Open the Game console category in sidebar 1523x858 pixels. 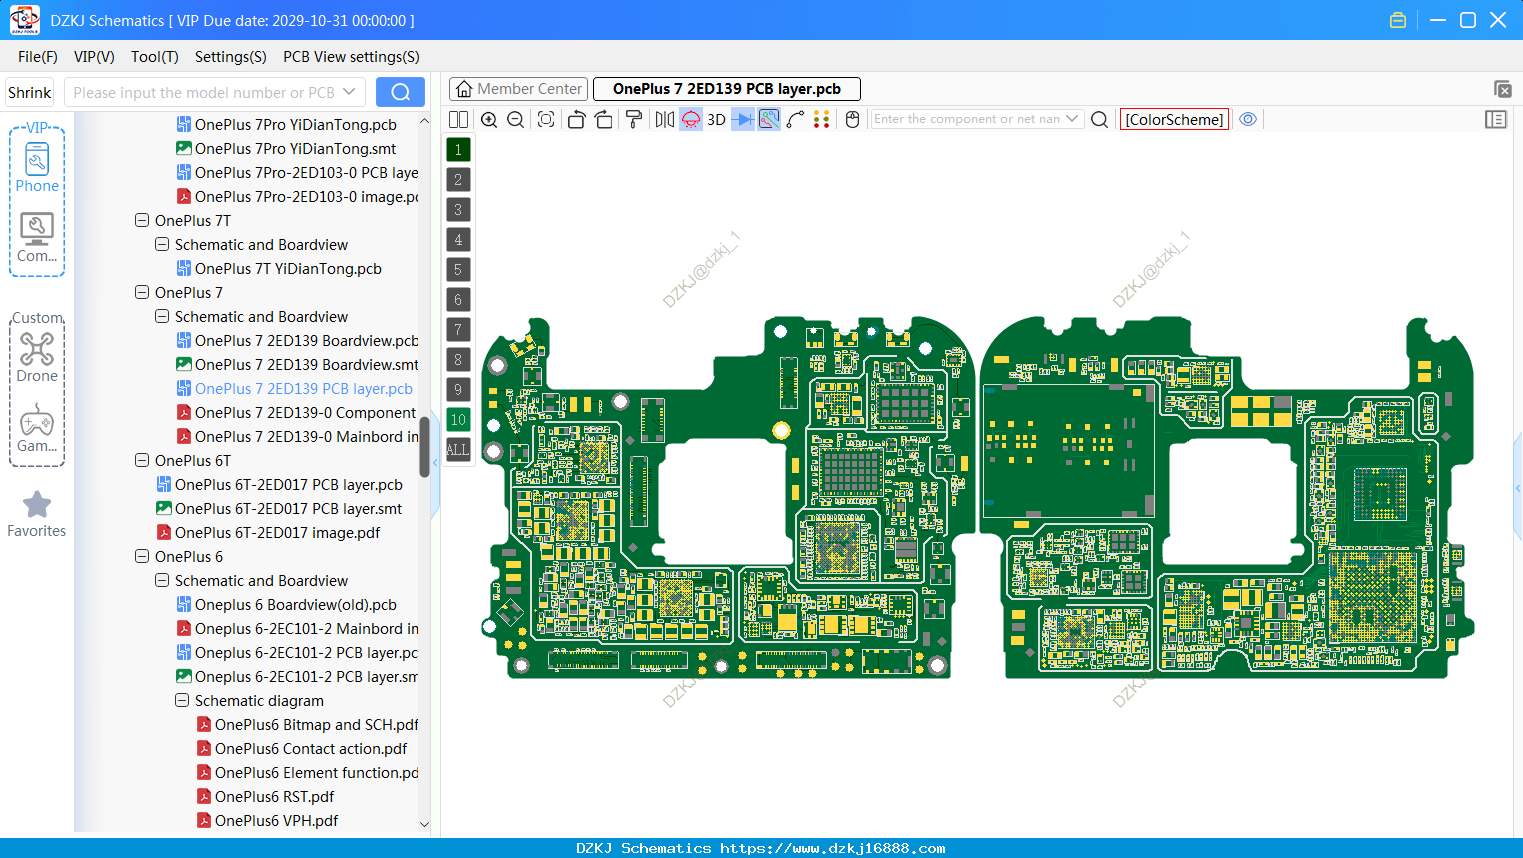37,428
